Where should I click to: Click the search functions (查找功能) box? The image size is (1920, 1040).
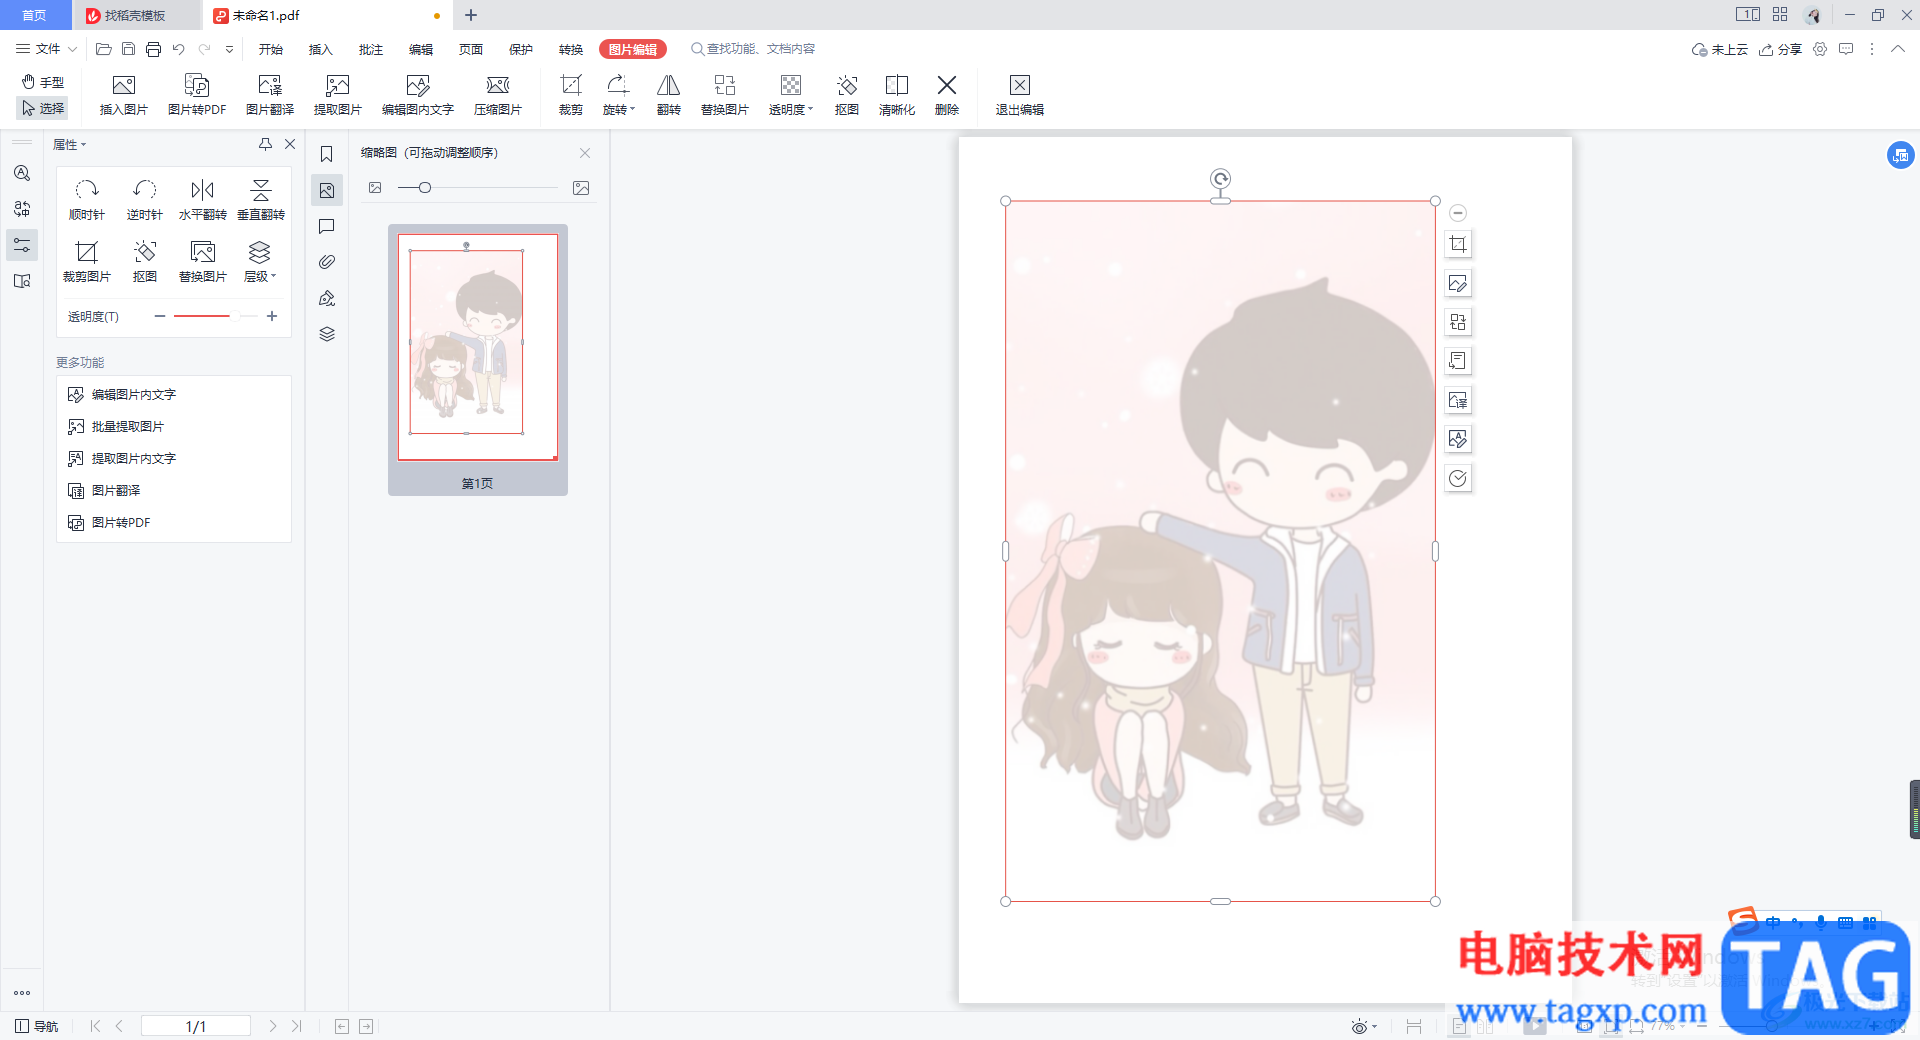point(753,49)
